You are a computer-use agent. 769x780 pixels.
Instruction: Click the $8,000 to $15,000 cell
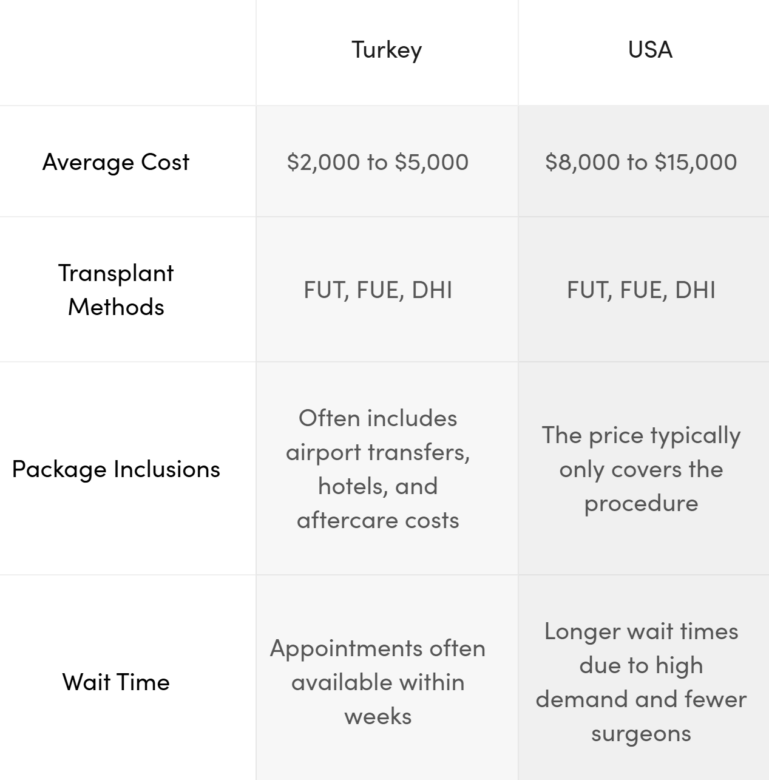(x=641, y=162)
